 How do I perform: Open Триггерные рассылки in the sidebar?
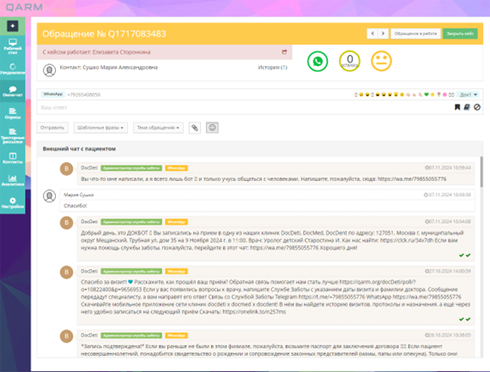click(12, 135)
